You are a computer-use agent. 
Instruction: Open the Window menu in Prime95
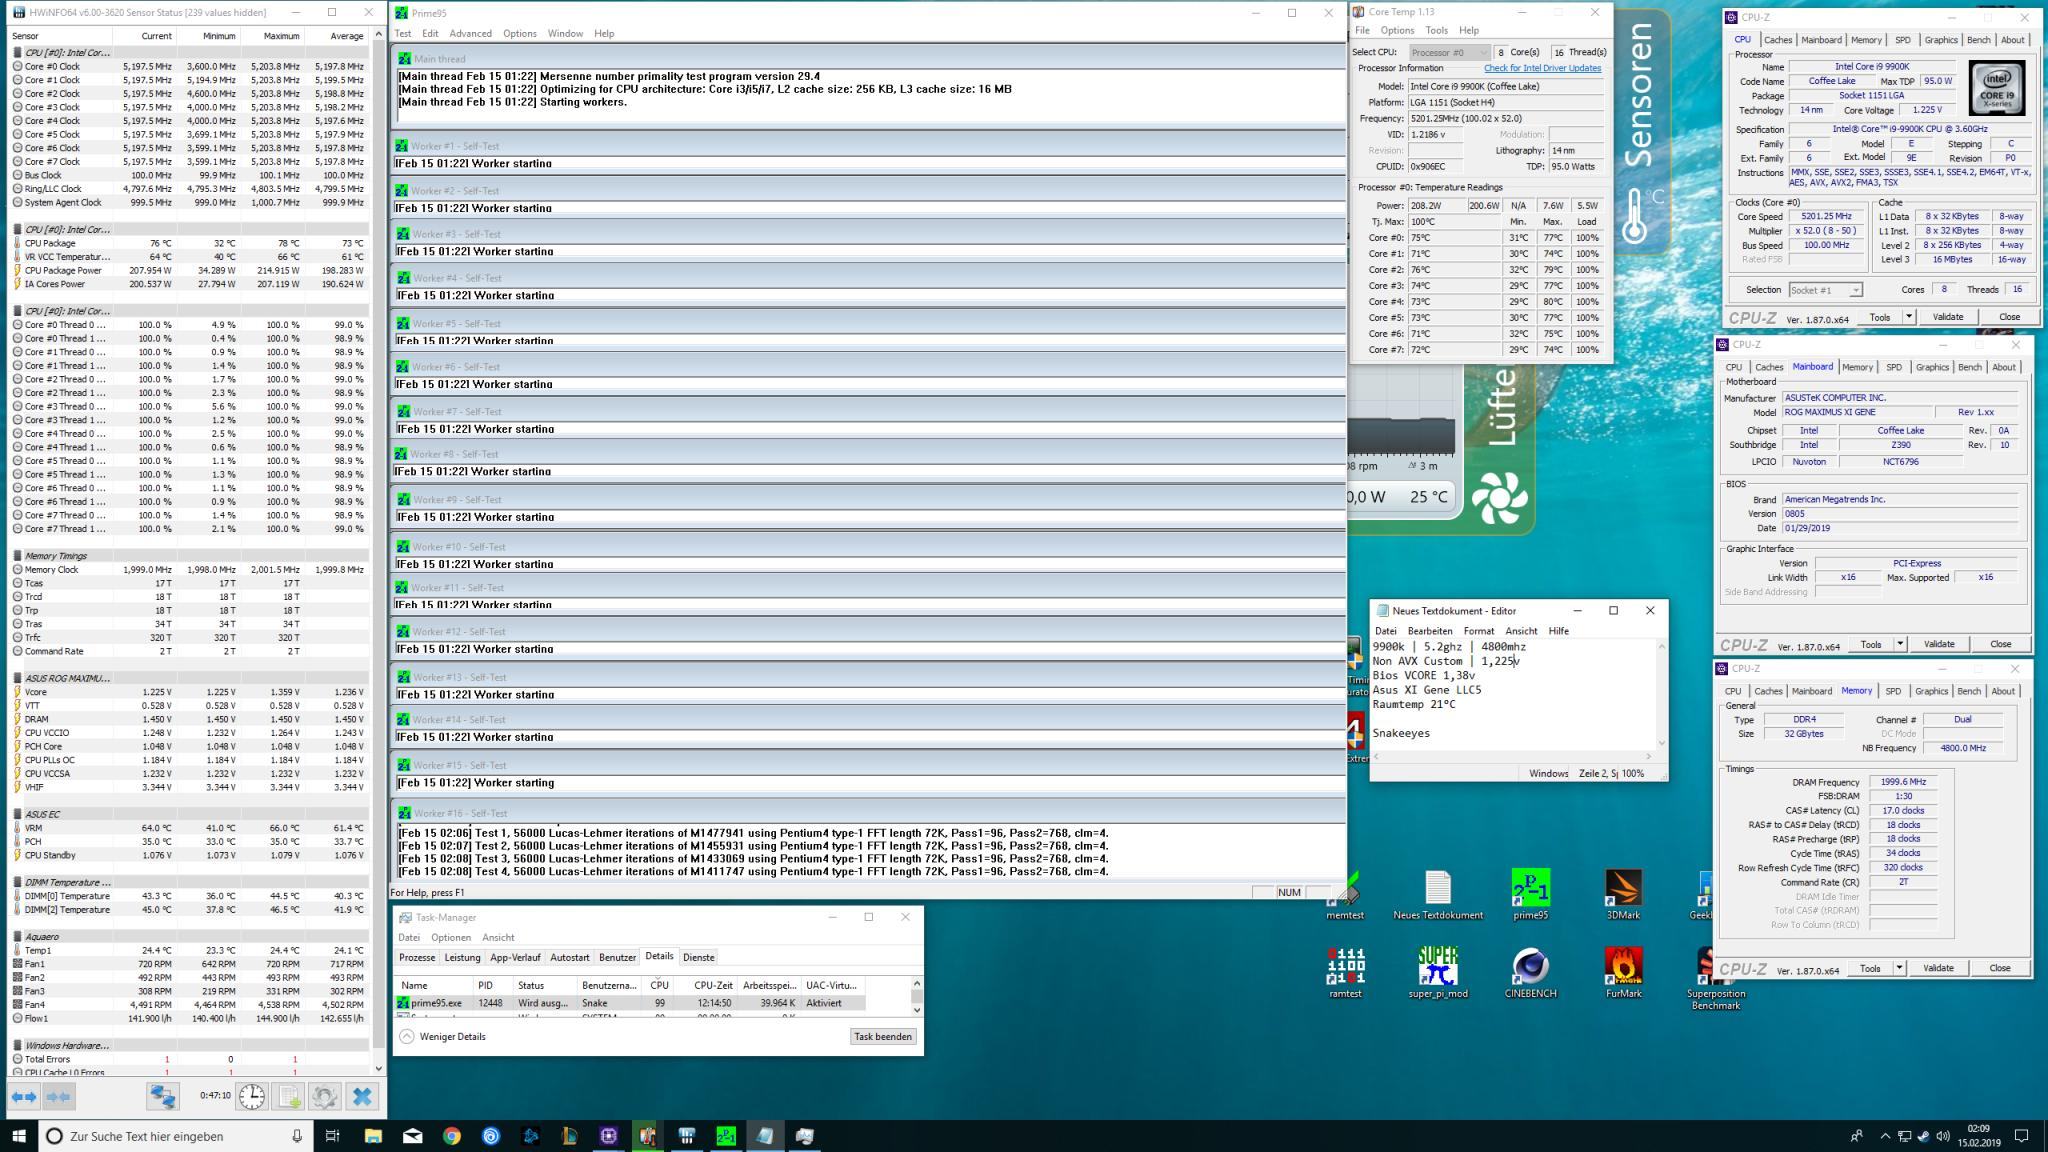coord(565,33)
